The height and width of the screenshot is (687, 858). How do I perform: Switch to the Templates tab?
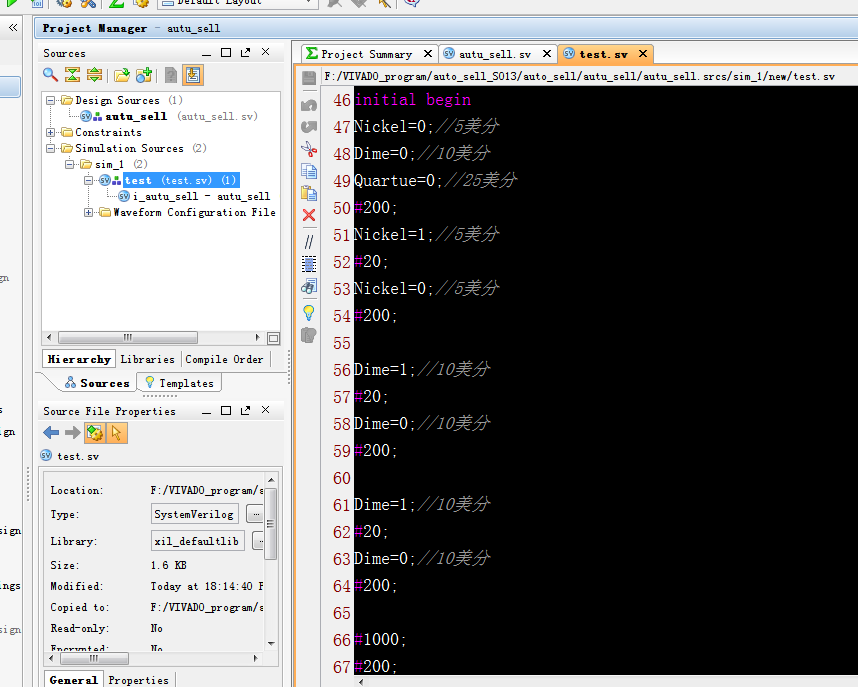pos(181,383)
